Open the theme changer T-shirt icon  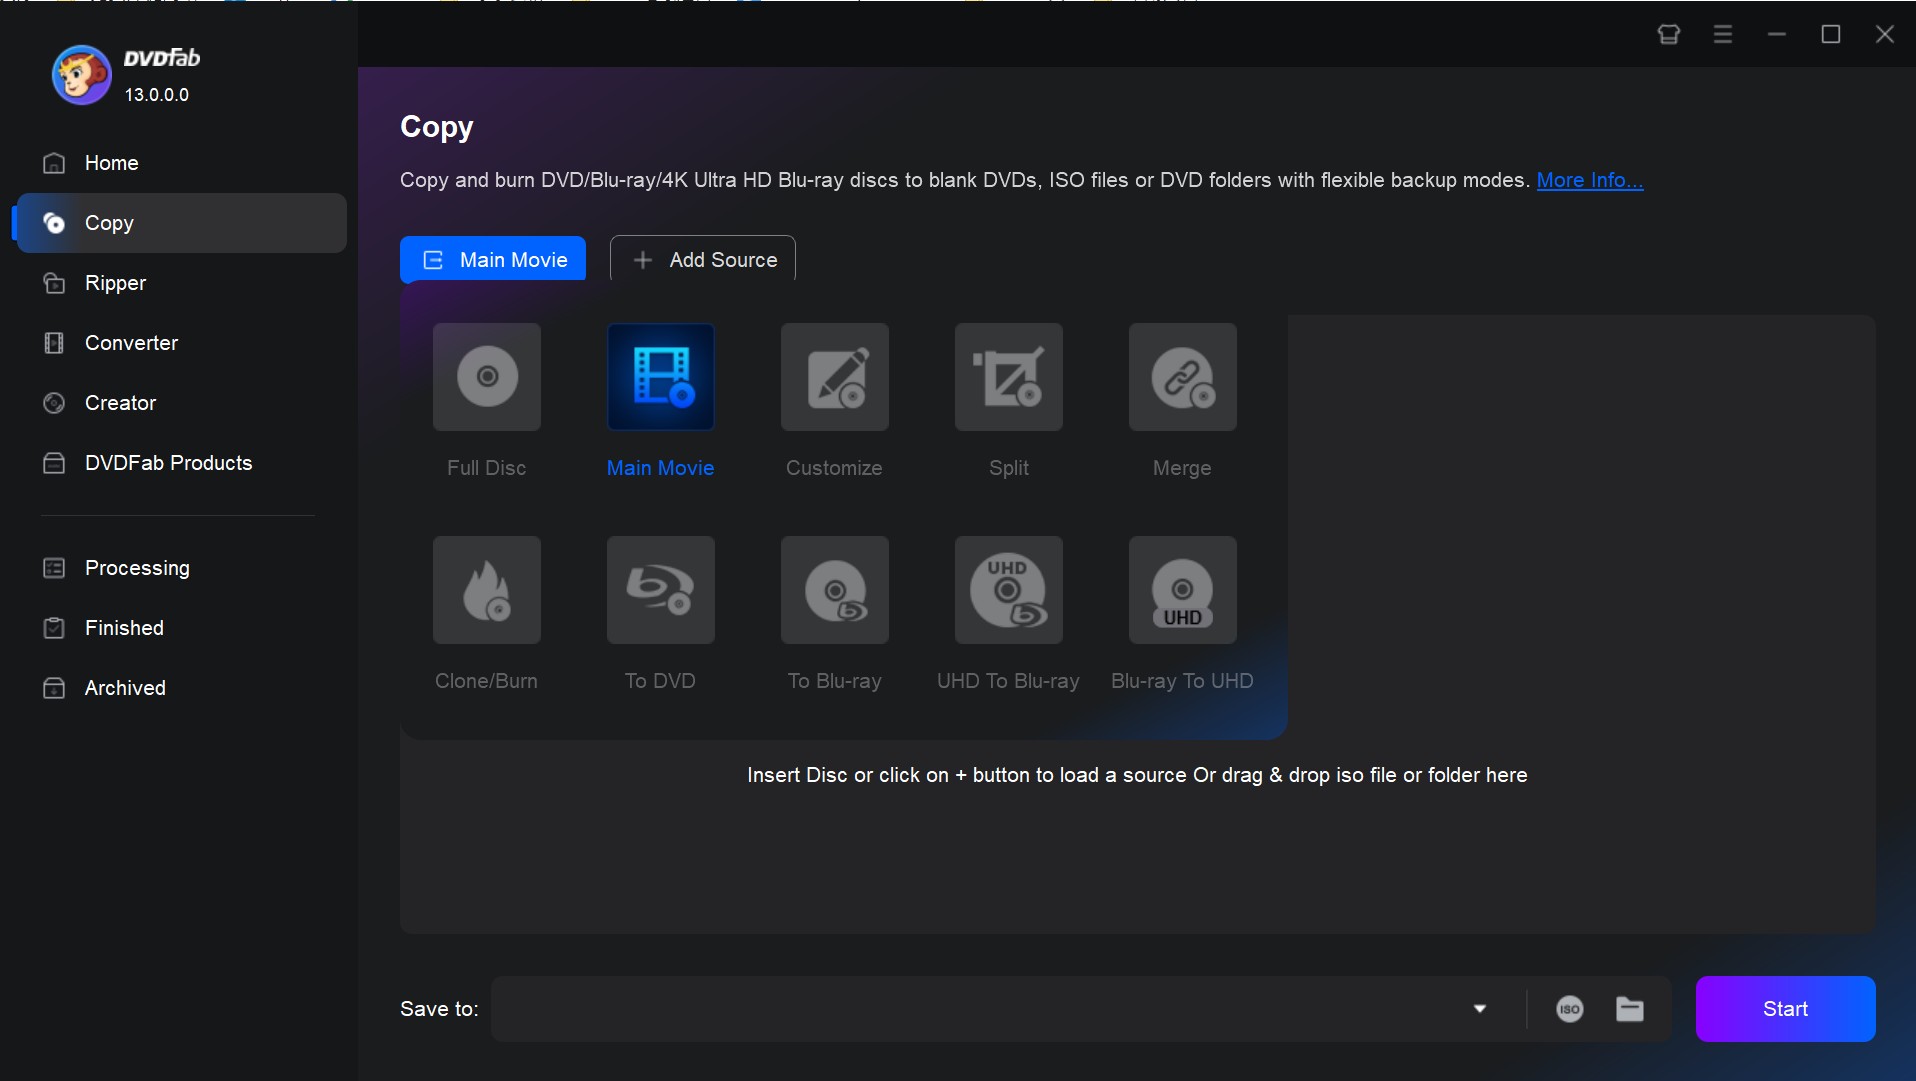1669,33
